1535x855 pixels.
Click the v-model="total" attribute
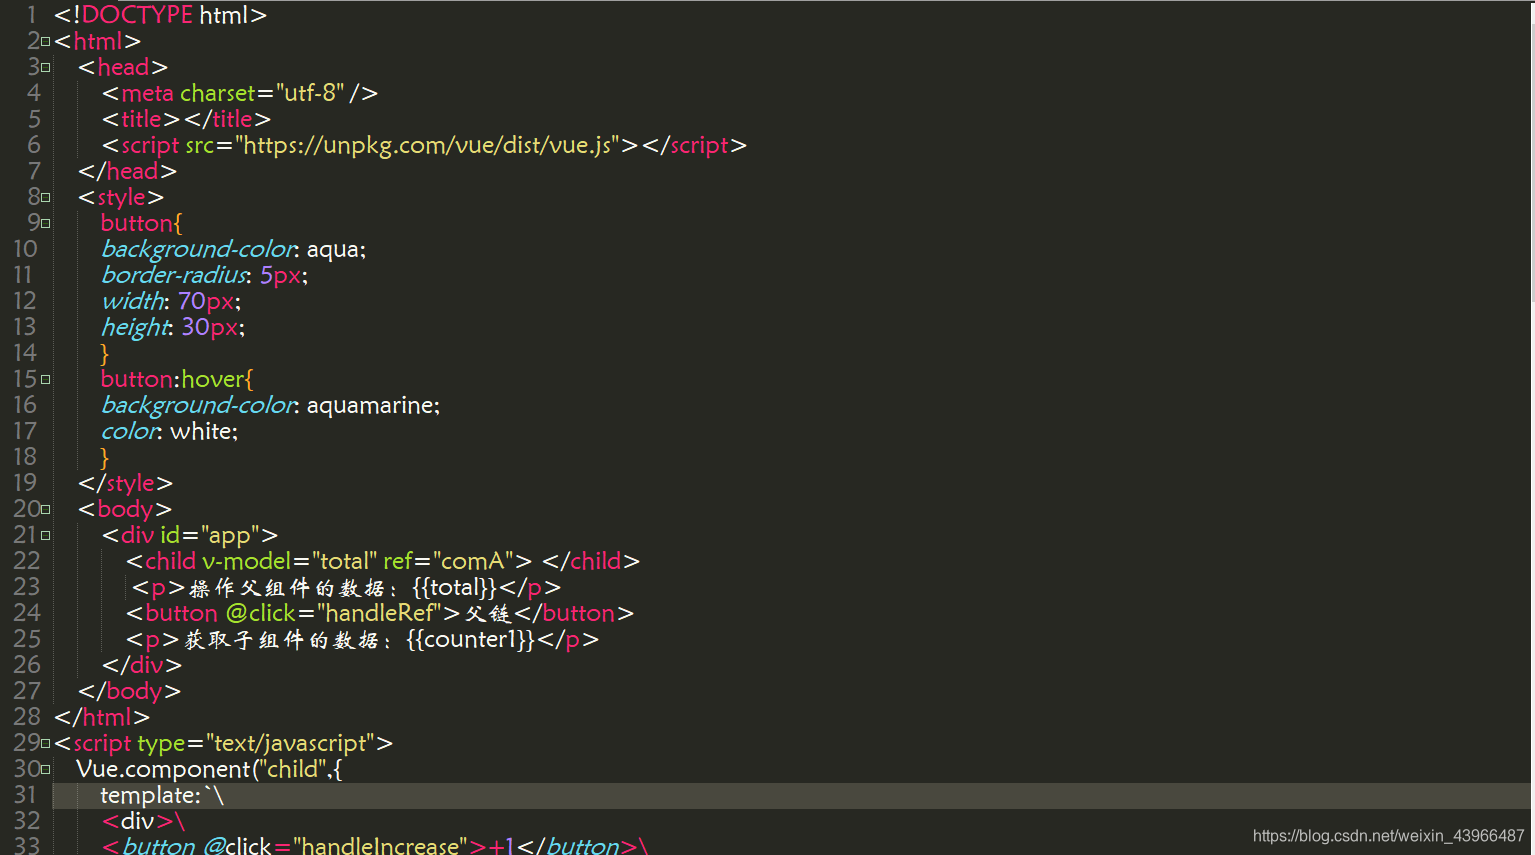pos(290,561)
